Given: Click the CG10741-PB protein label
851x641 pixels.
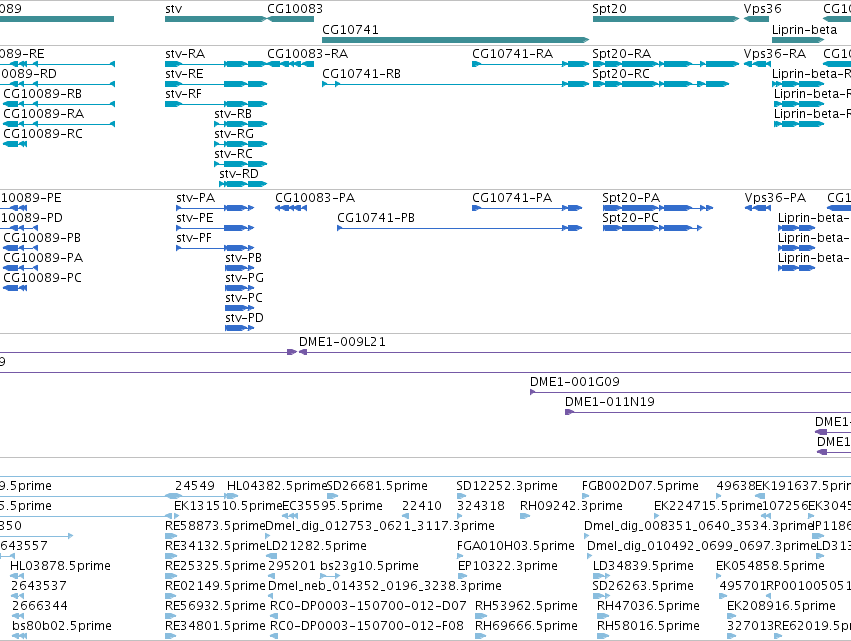Looking at the screenshot, I should (376, 218).
